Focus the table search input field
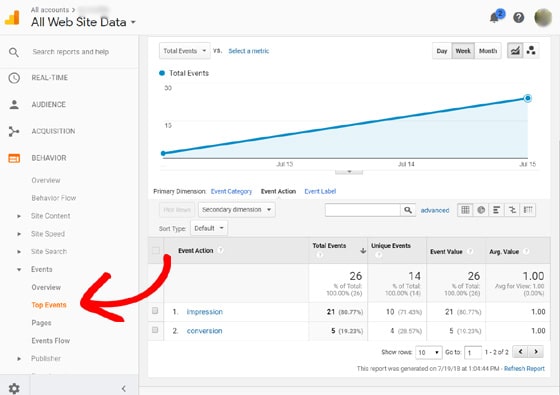Viewport: 560px width, 395px height. pyautogui.click(x=362, y=210)
